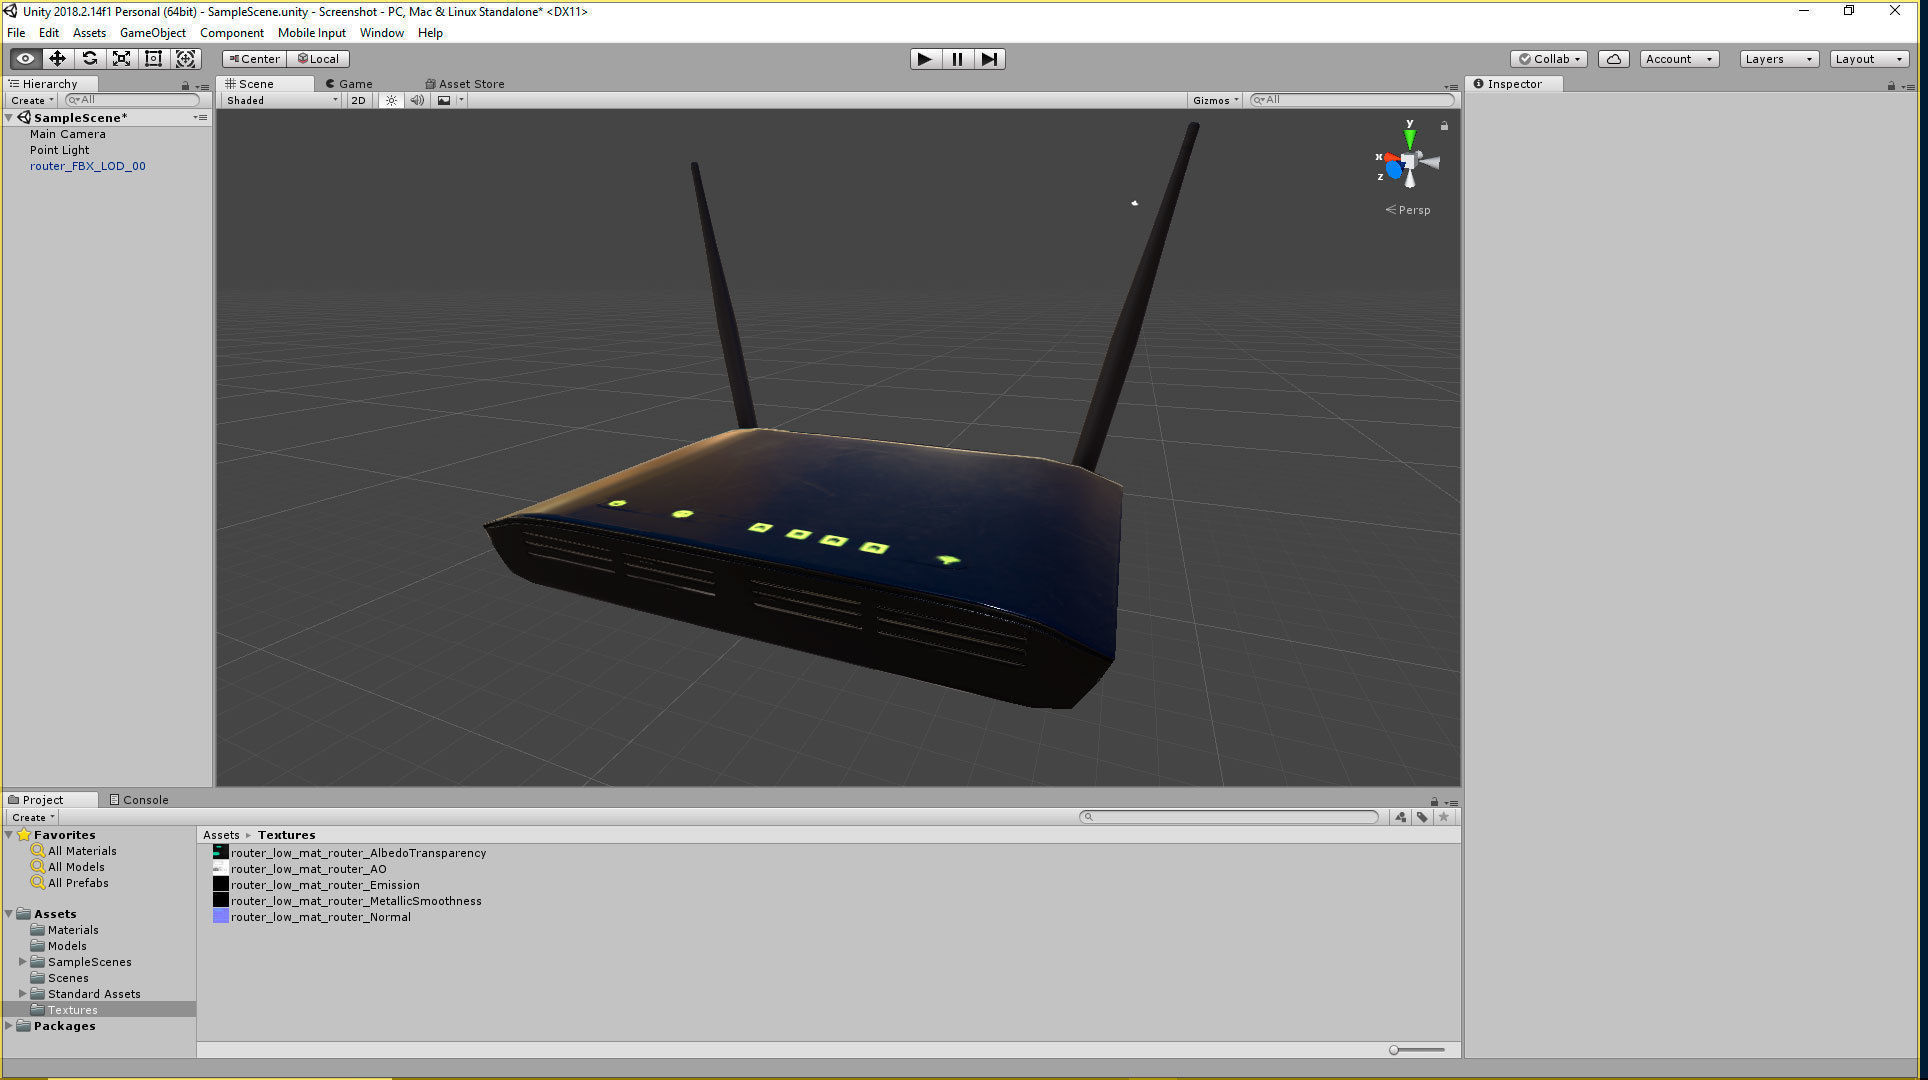Toggle the Project panel lock
Image resolution: width=1928 pixels, height=1080 pixels.
tap(1434, 802)
